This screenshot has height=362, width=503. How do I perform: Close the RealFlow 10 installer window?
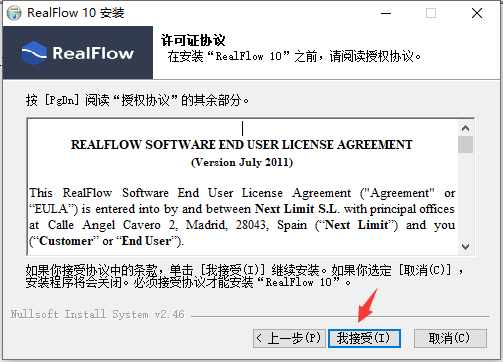pyautogui.click(x=477, y=13)
